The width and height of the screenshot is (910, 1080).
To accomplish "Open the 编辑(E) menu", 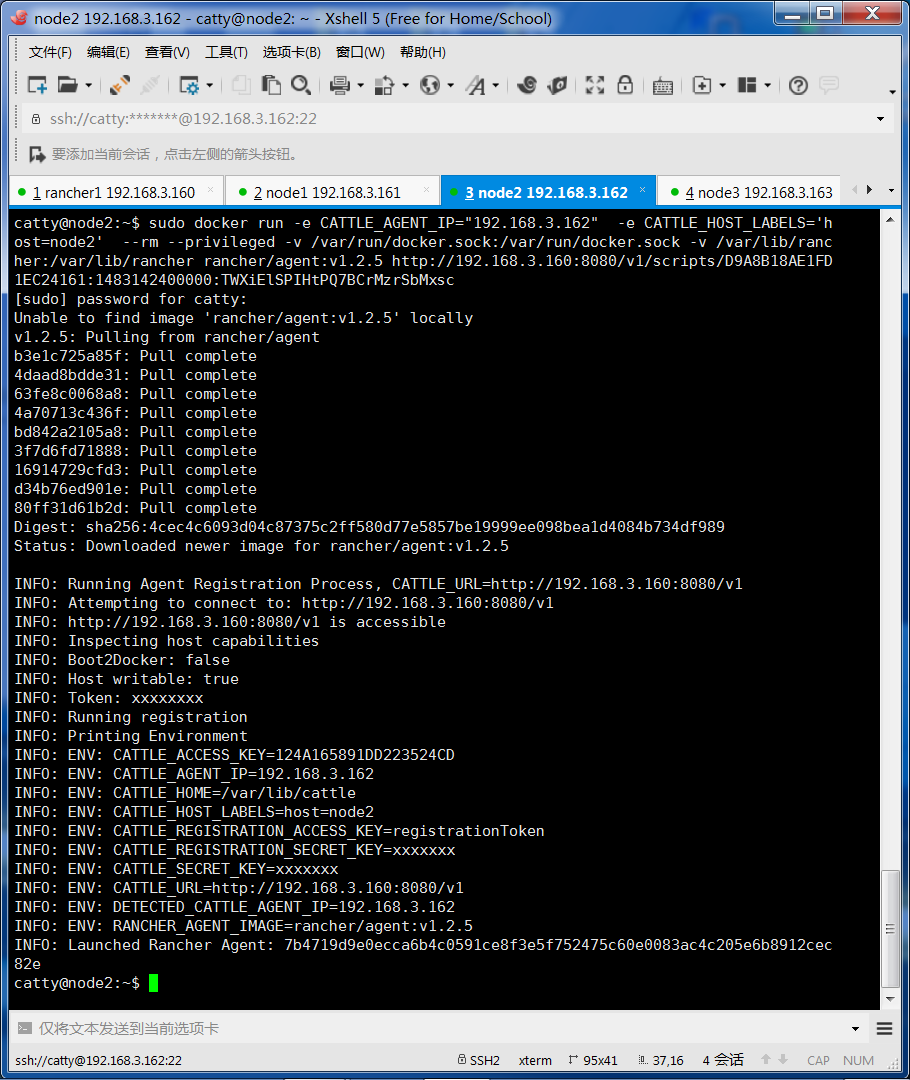I will coord(108,52).
